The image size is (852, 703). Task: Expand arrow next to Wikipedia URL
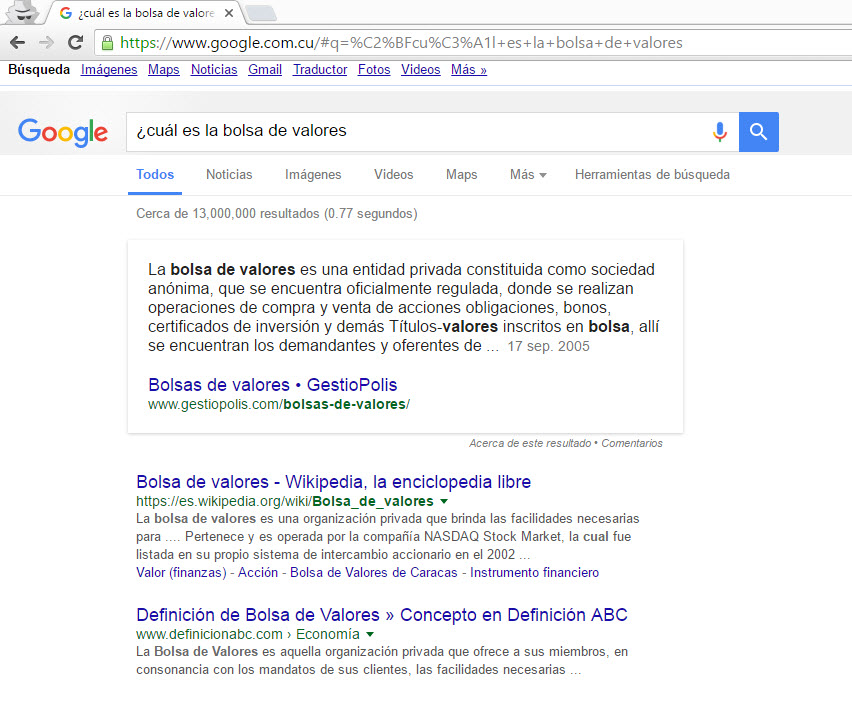(444, 501)
